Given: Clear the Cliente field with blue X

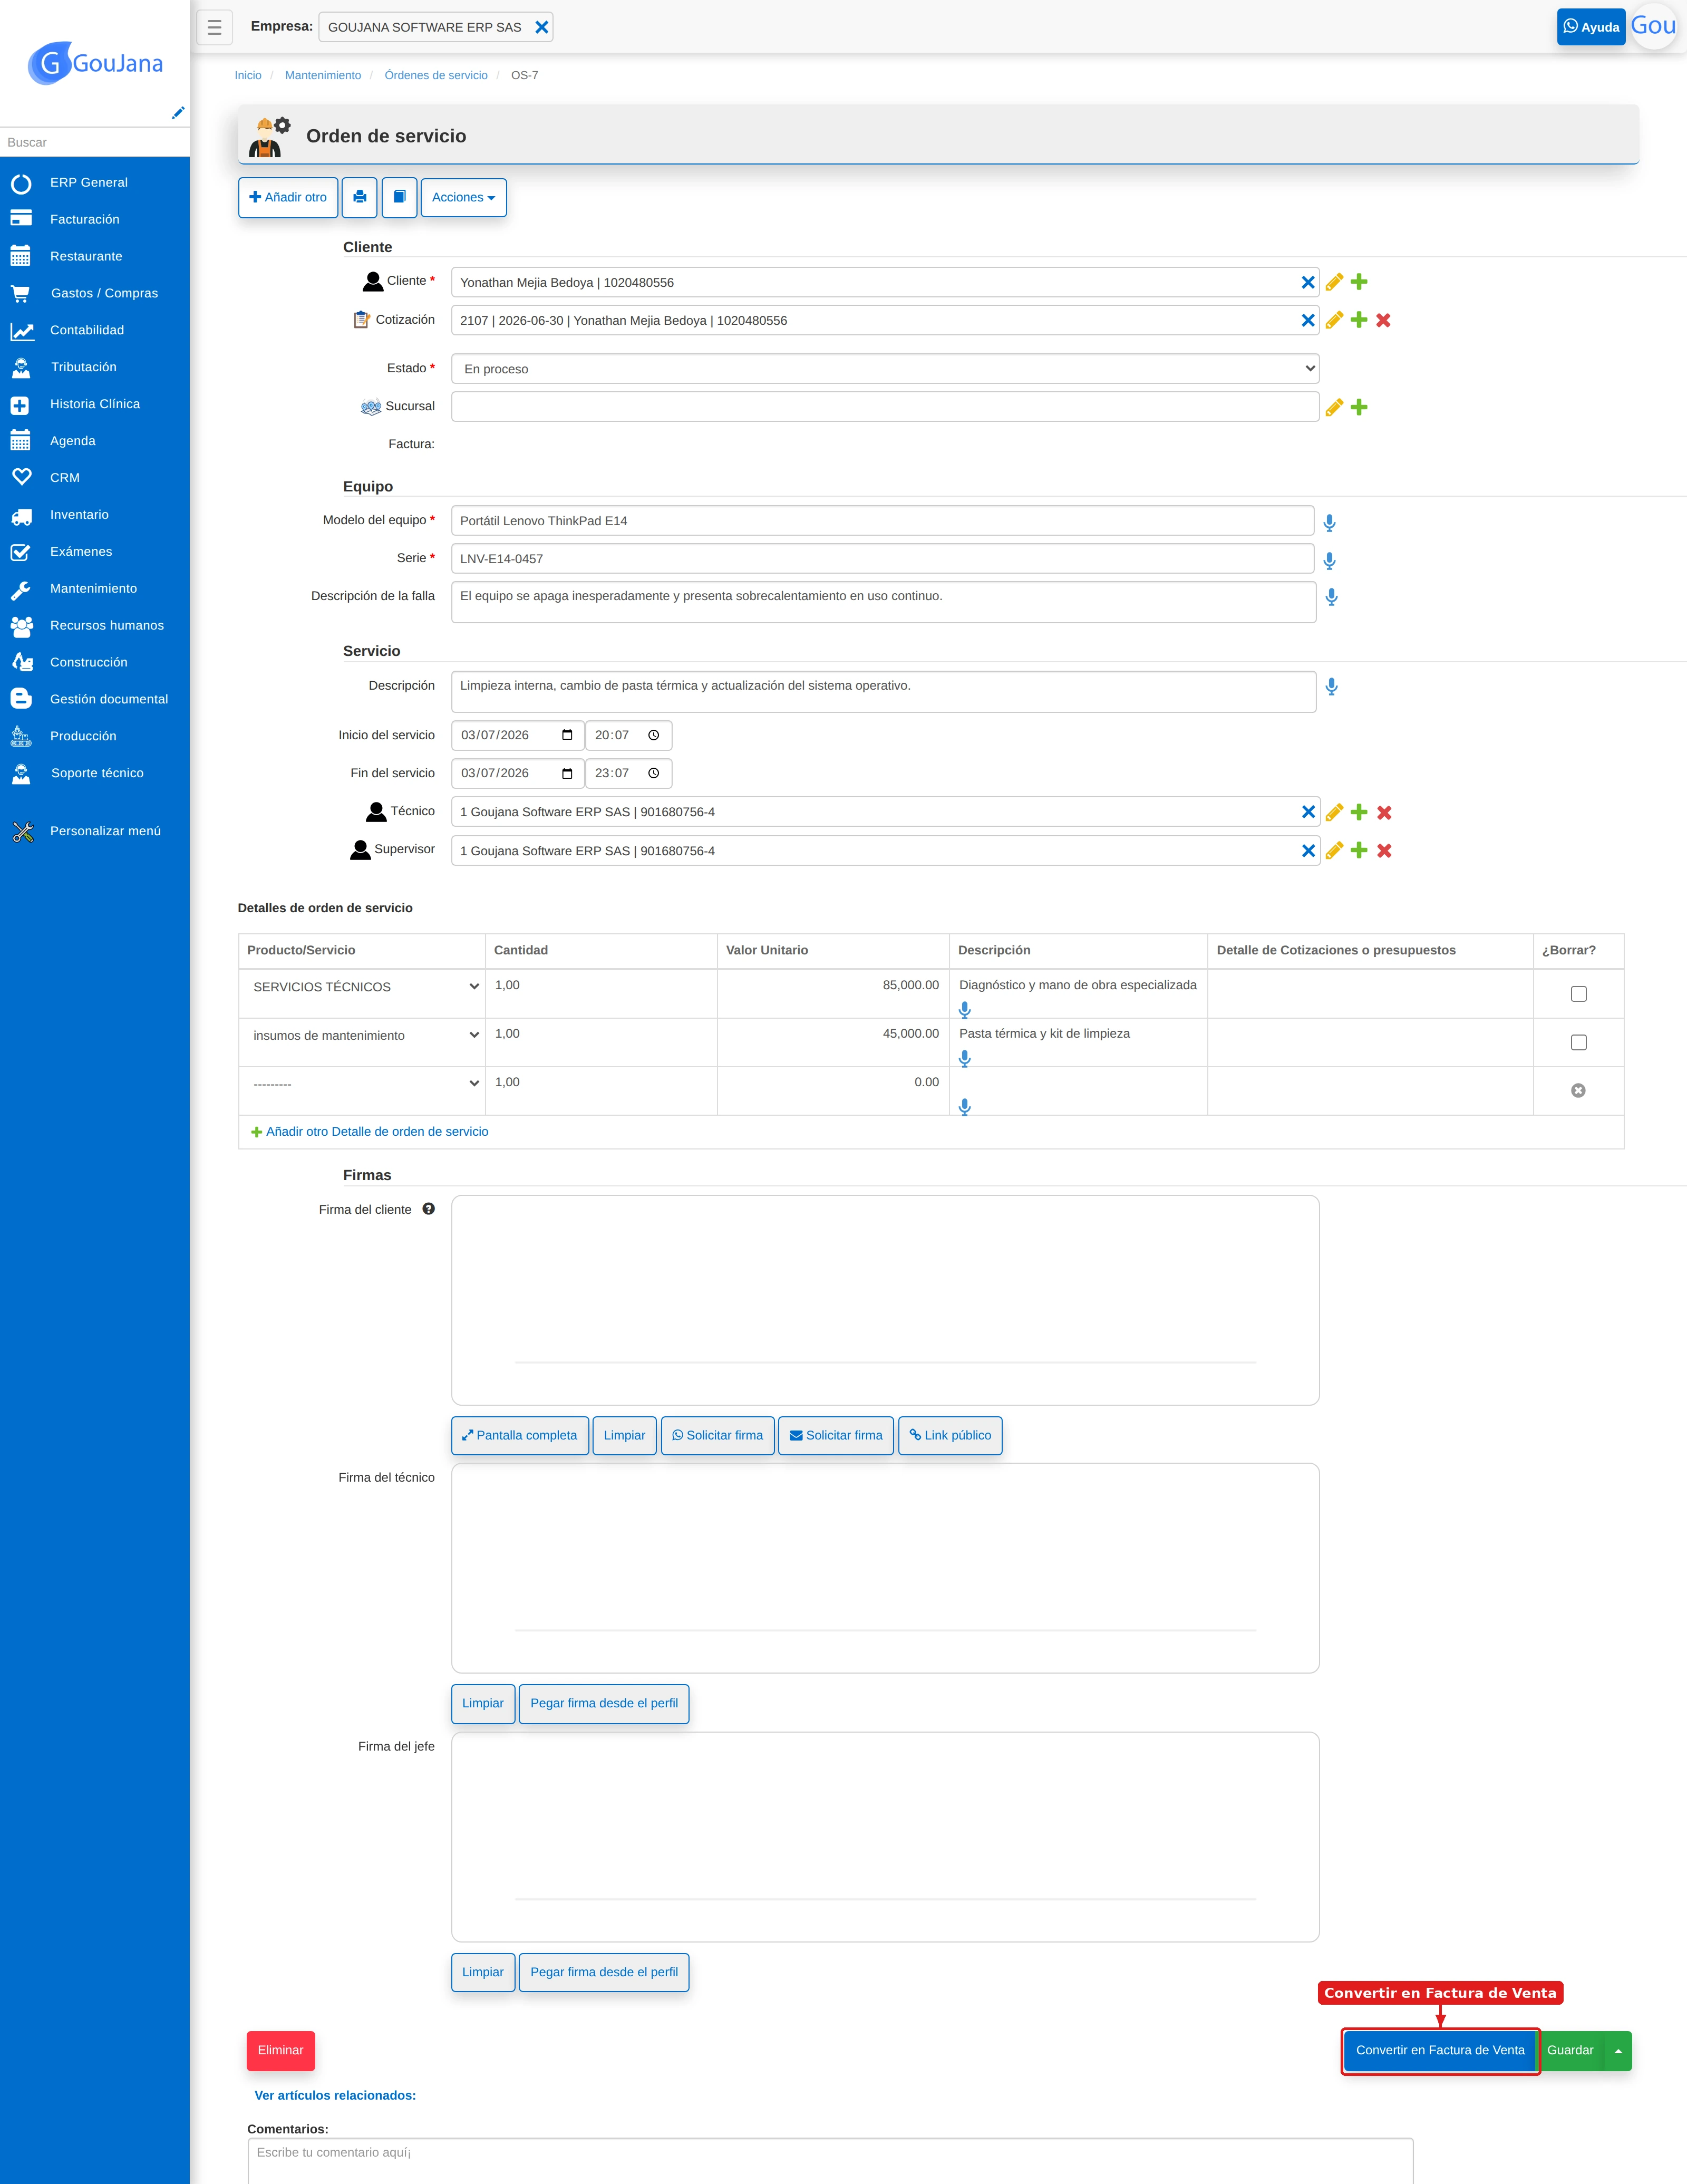Looking at the screenshot, I should tap(1307, 282).
